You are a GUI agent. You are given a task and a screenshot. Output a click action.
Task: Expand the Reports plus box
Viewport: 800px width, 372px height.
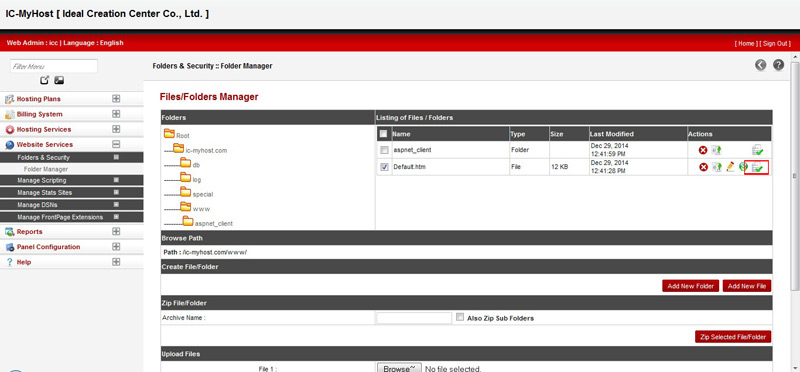[x=116, y=232]
